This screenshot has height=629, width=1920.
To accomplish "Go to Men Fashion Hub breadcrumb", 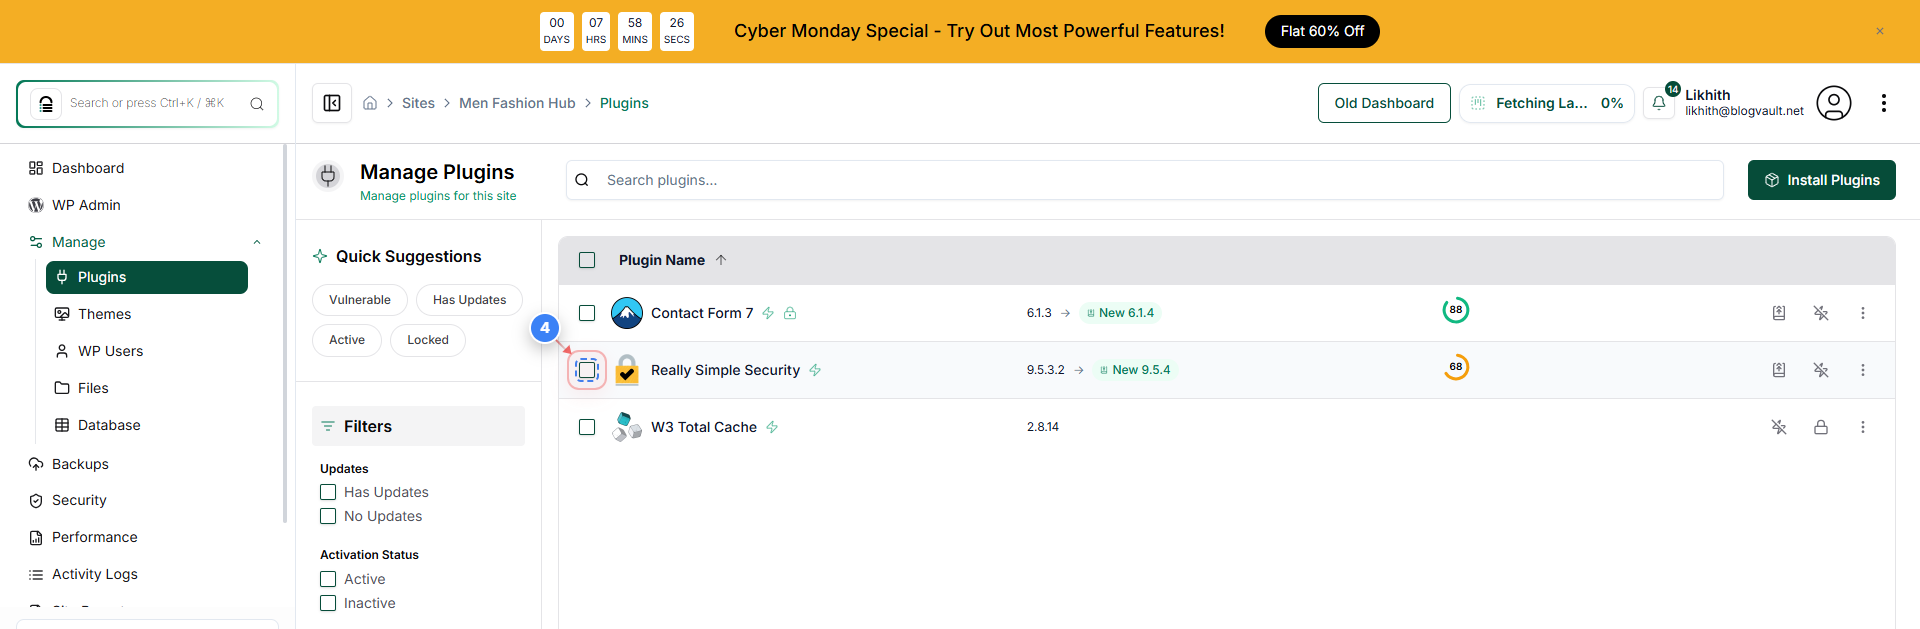I will [517, 103].
